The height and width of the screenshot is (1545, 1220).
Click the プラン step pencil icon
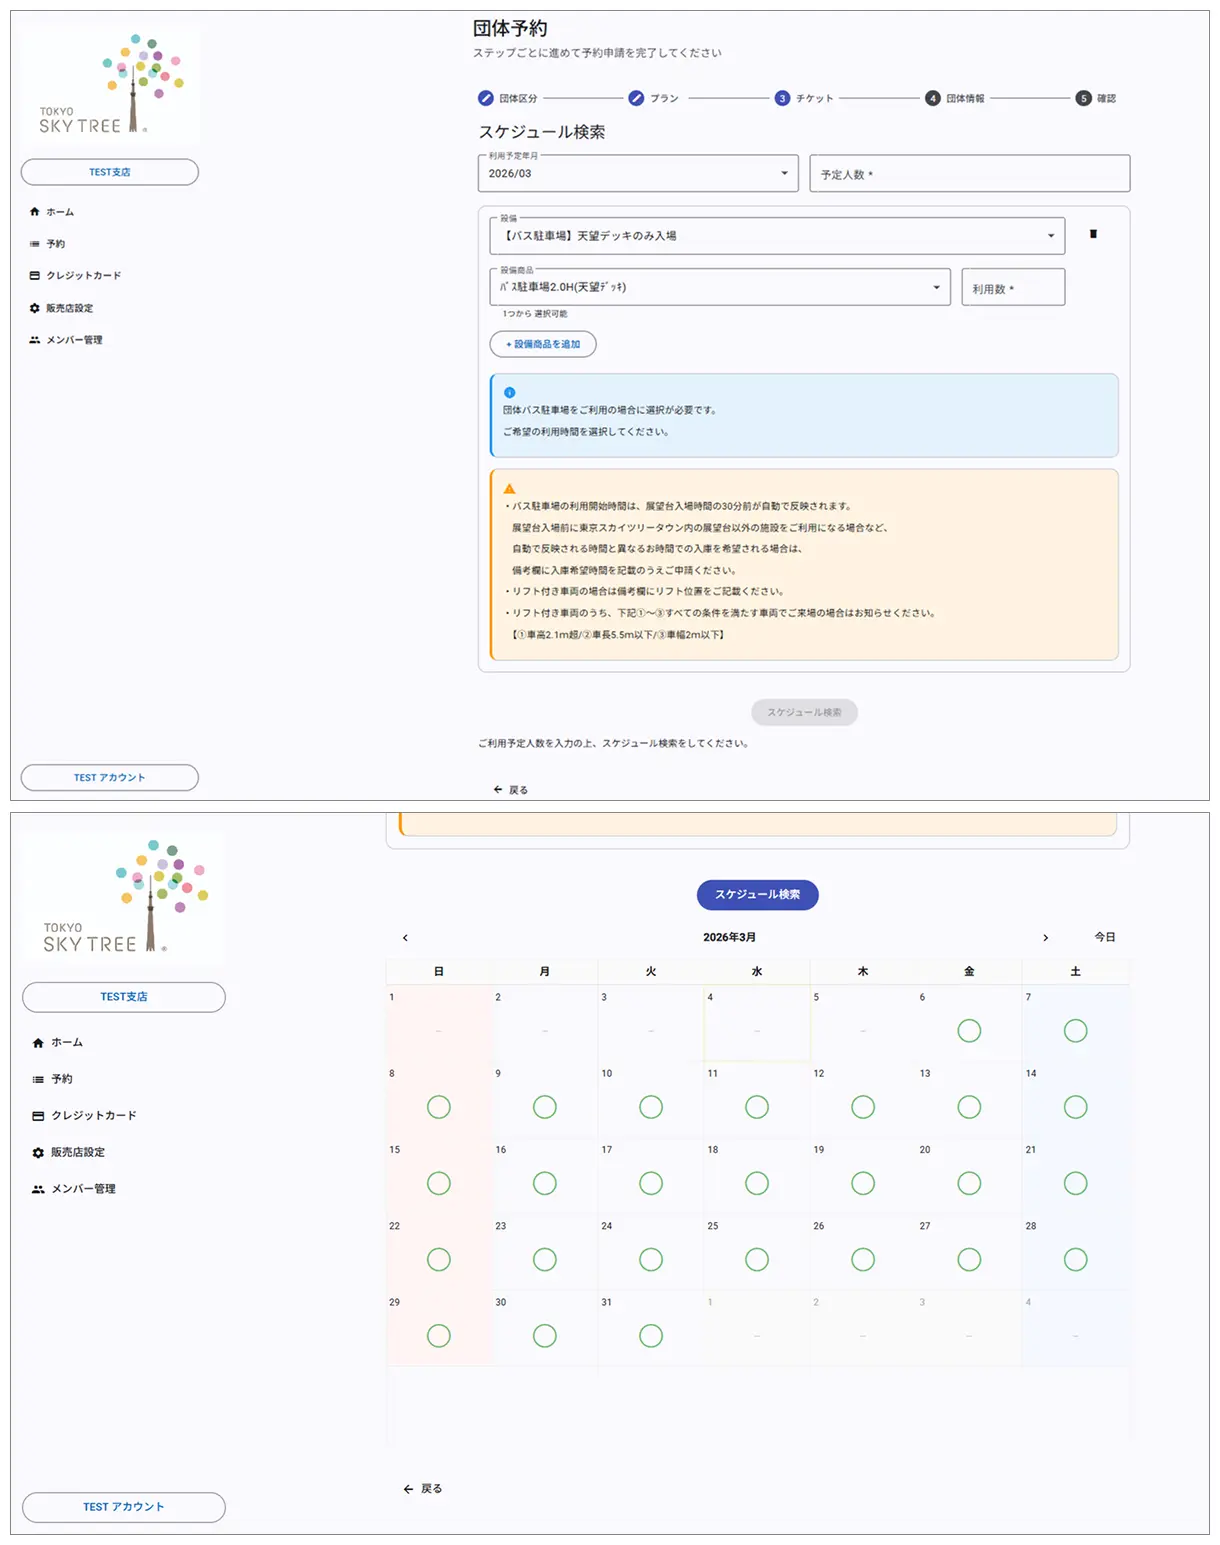[x=636, y=98]
